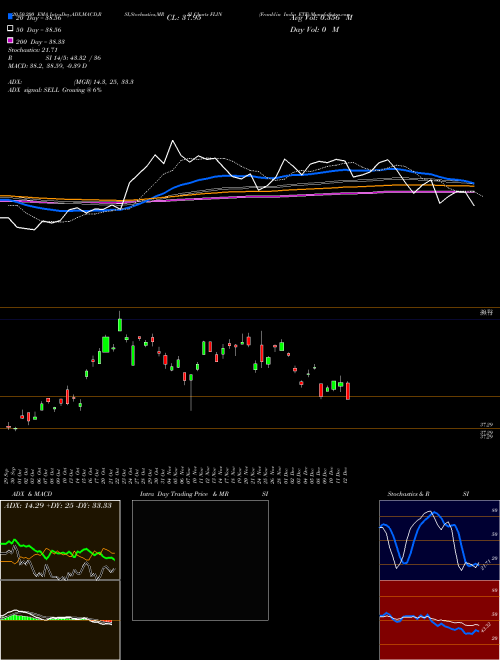Viewport: 500px width, 660px height.
Task: Click the 'Day Vol: 0 M' label
Action: point(314,29)
